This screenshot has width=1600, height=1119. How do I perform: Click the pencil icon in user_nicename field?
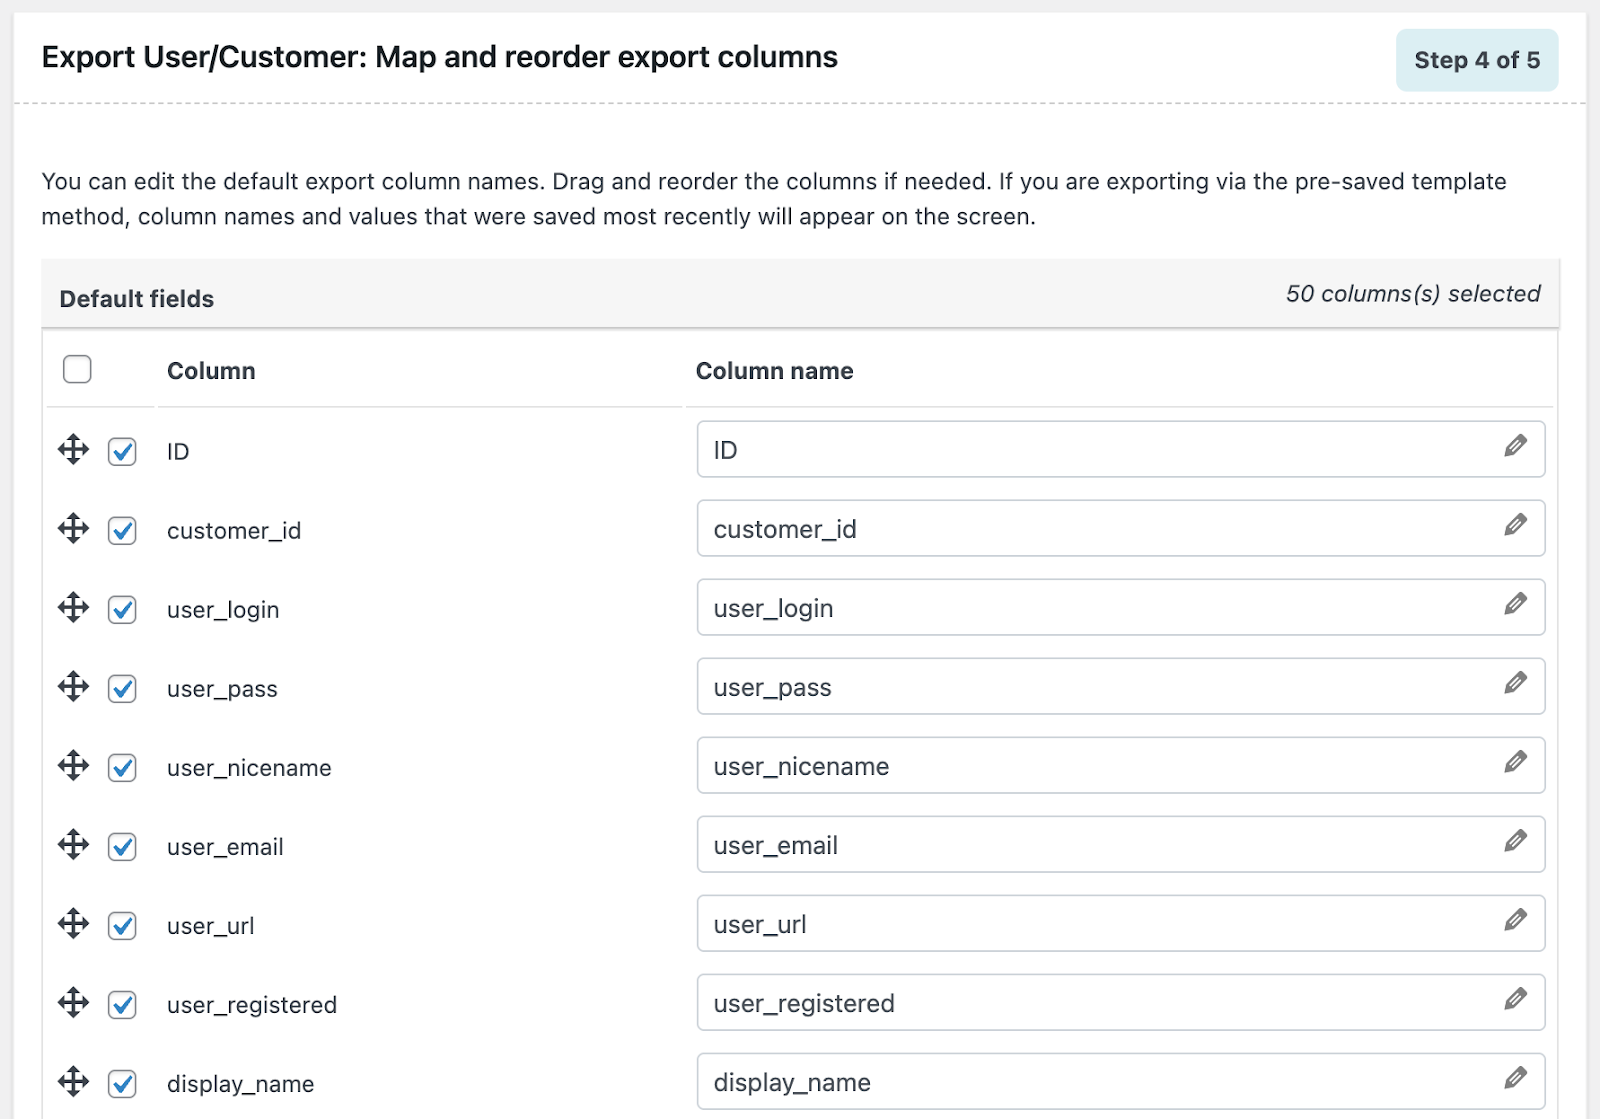[1515, 762]
